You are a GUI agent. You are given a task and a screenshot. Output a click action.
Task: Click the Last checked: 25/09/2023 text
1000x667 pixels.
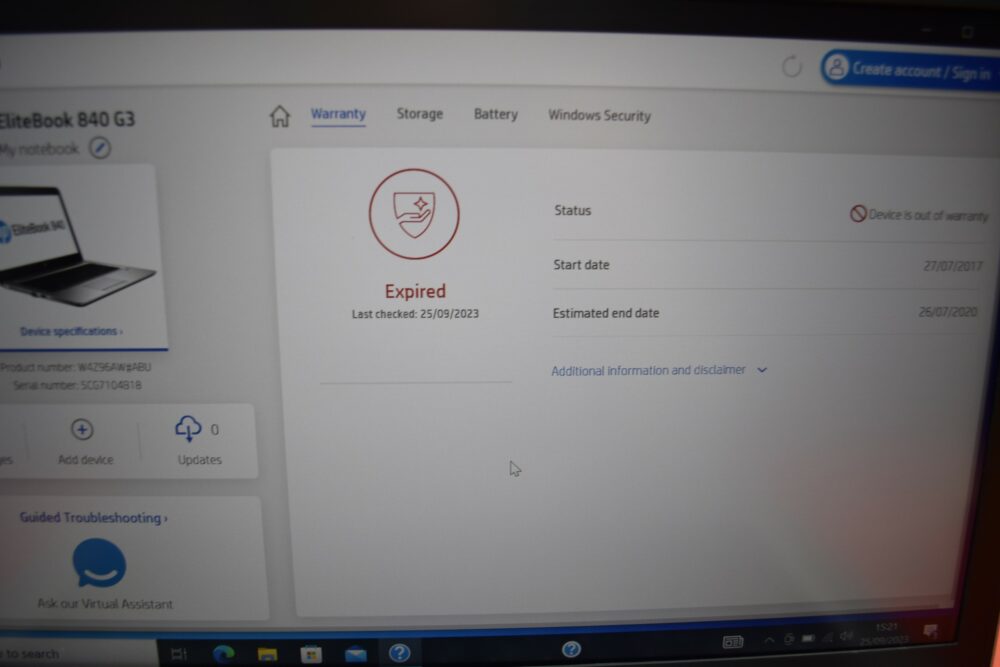(415, 314)
